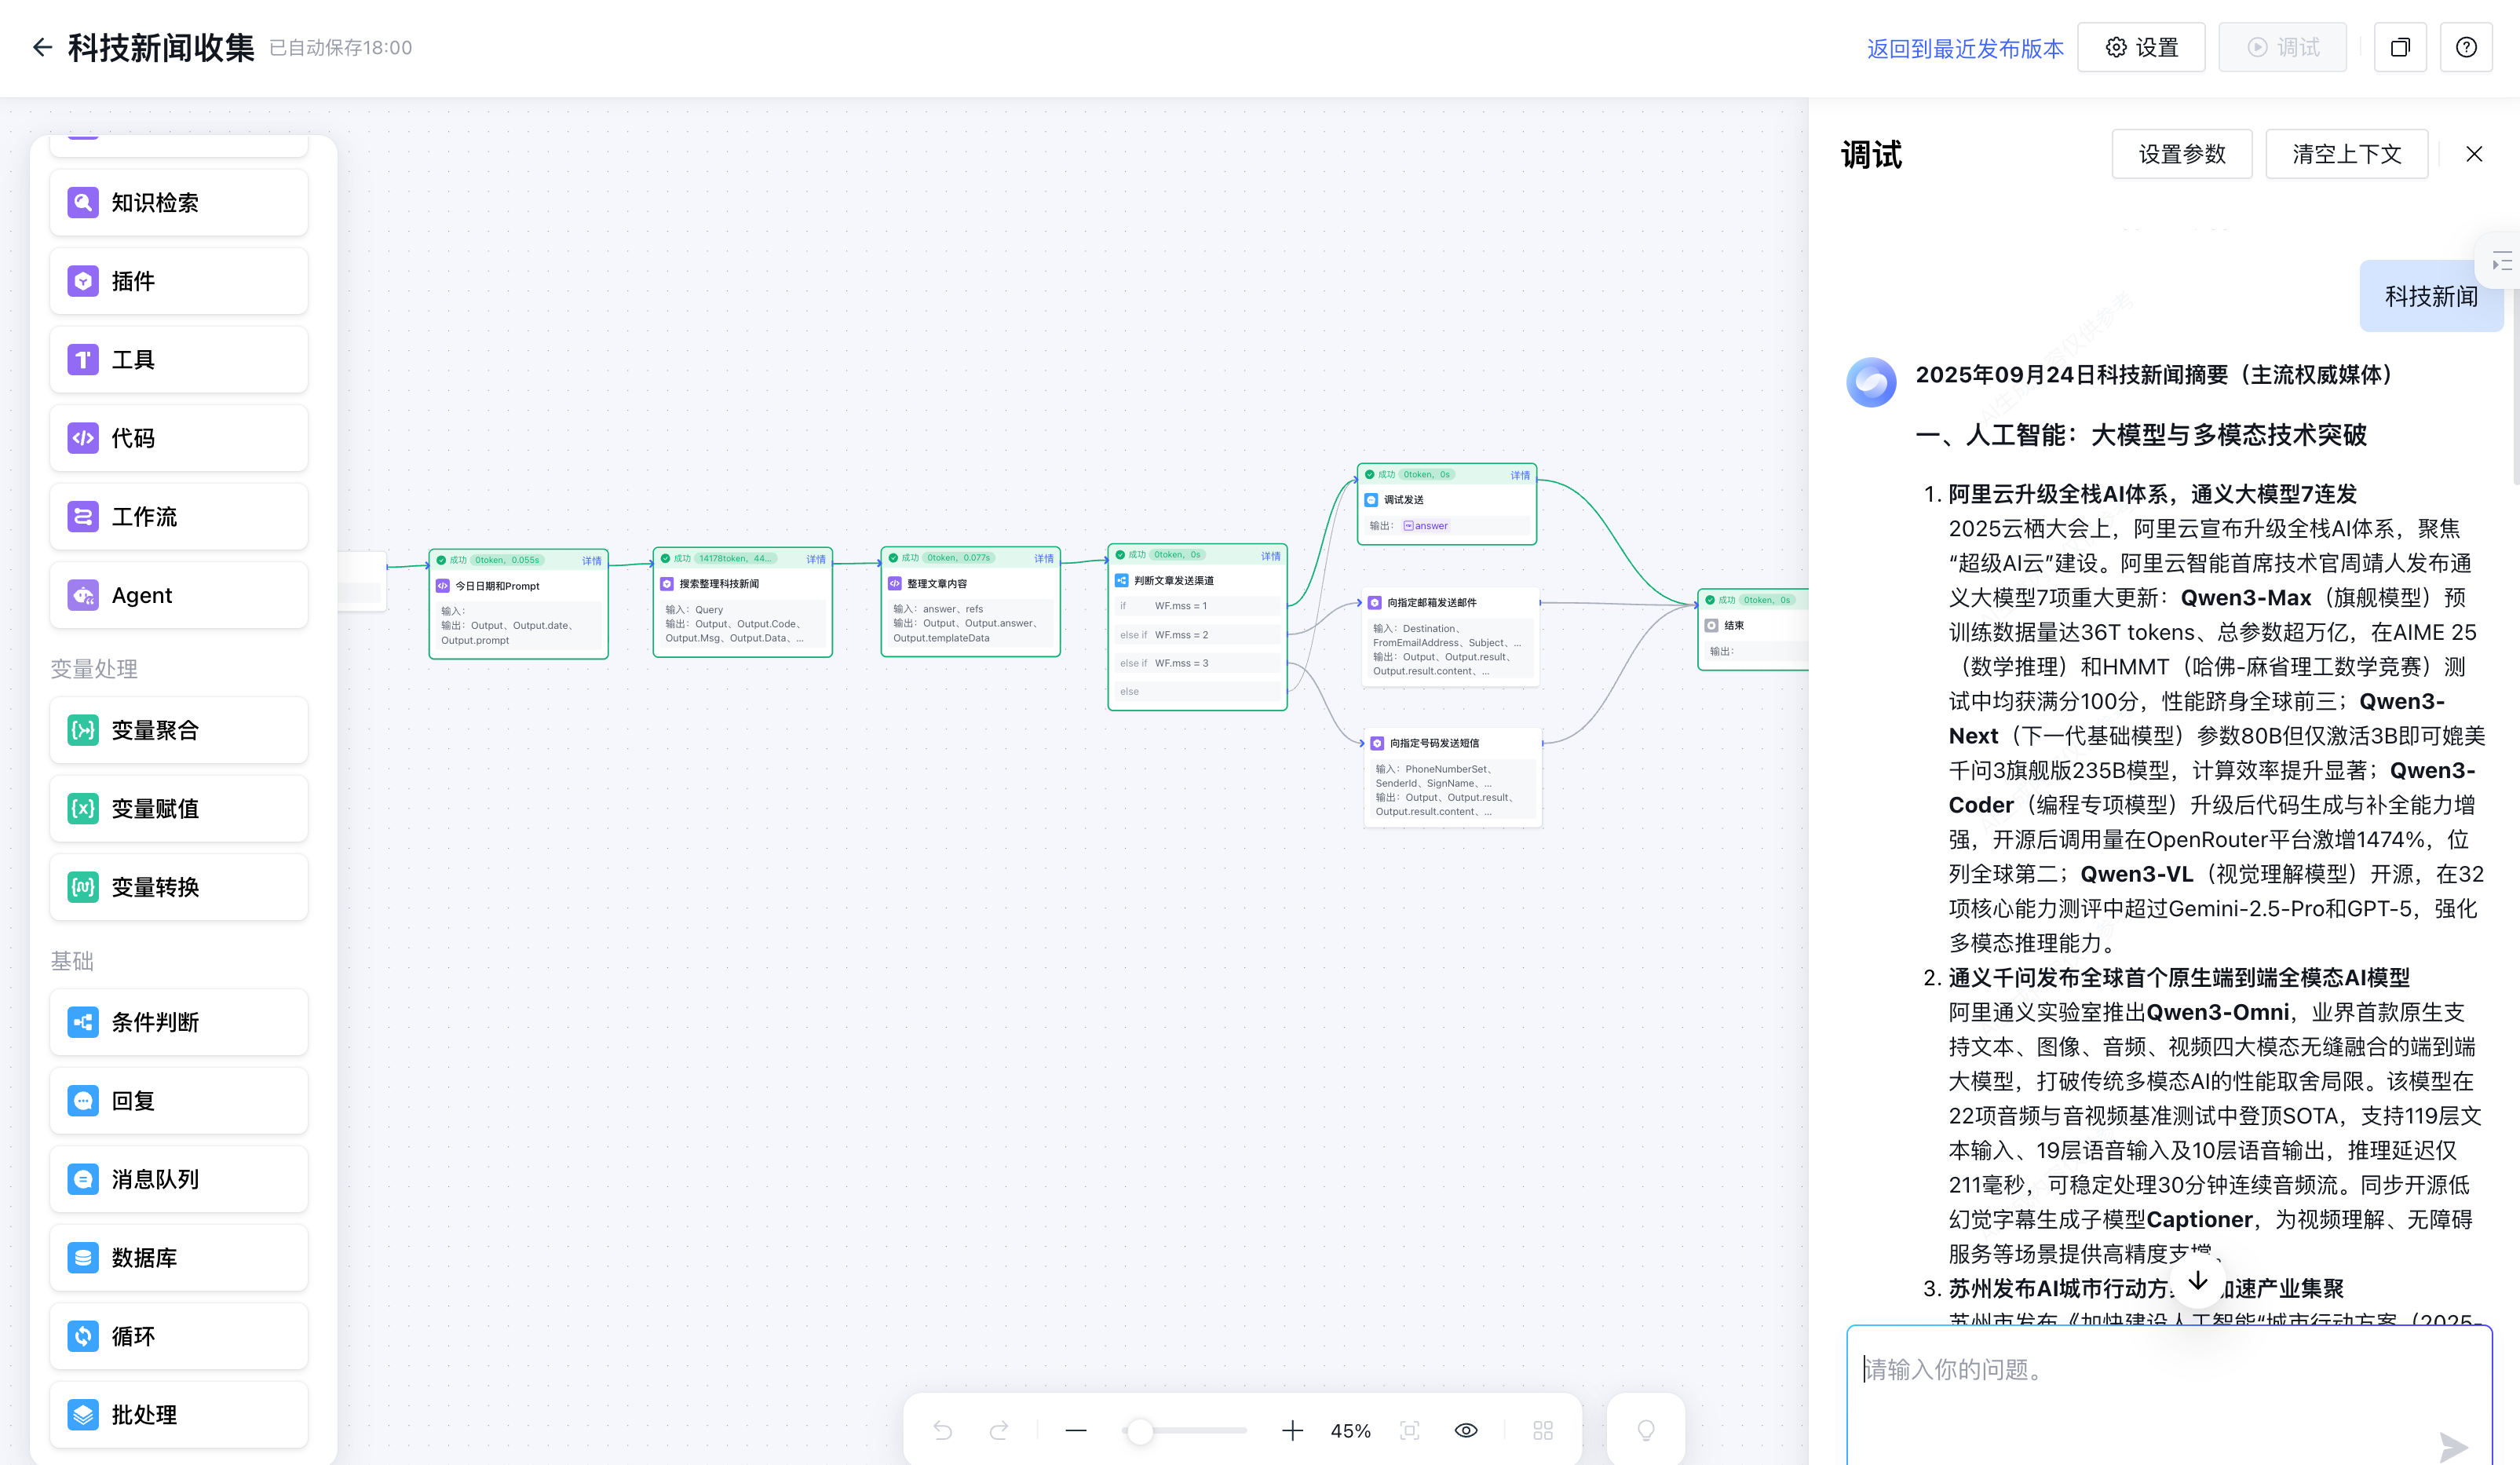Select the 数据库 database node component
2520x1465 pixels.
(x=179, y=1257)
